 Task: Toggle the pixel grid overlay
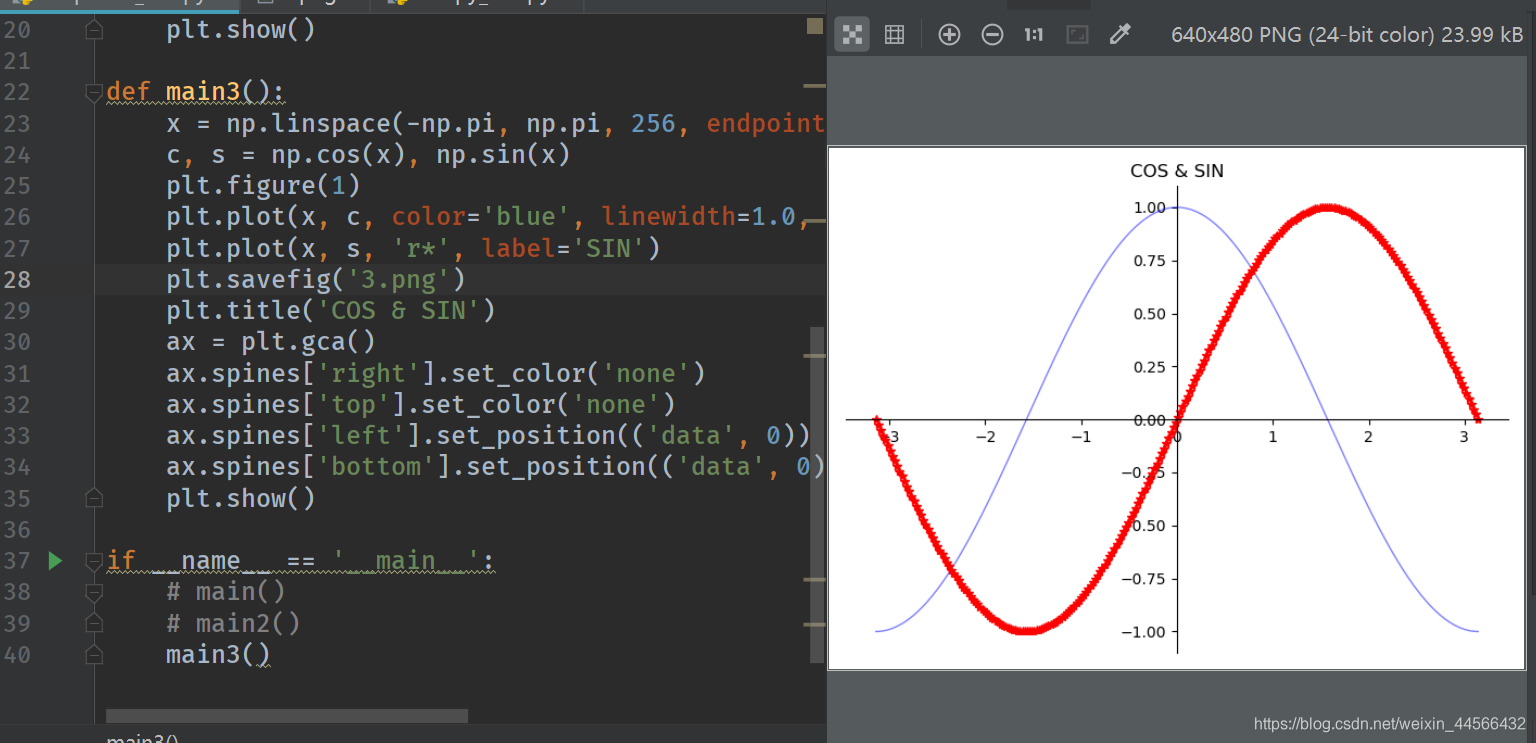[x=894, y=33]
